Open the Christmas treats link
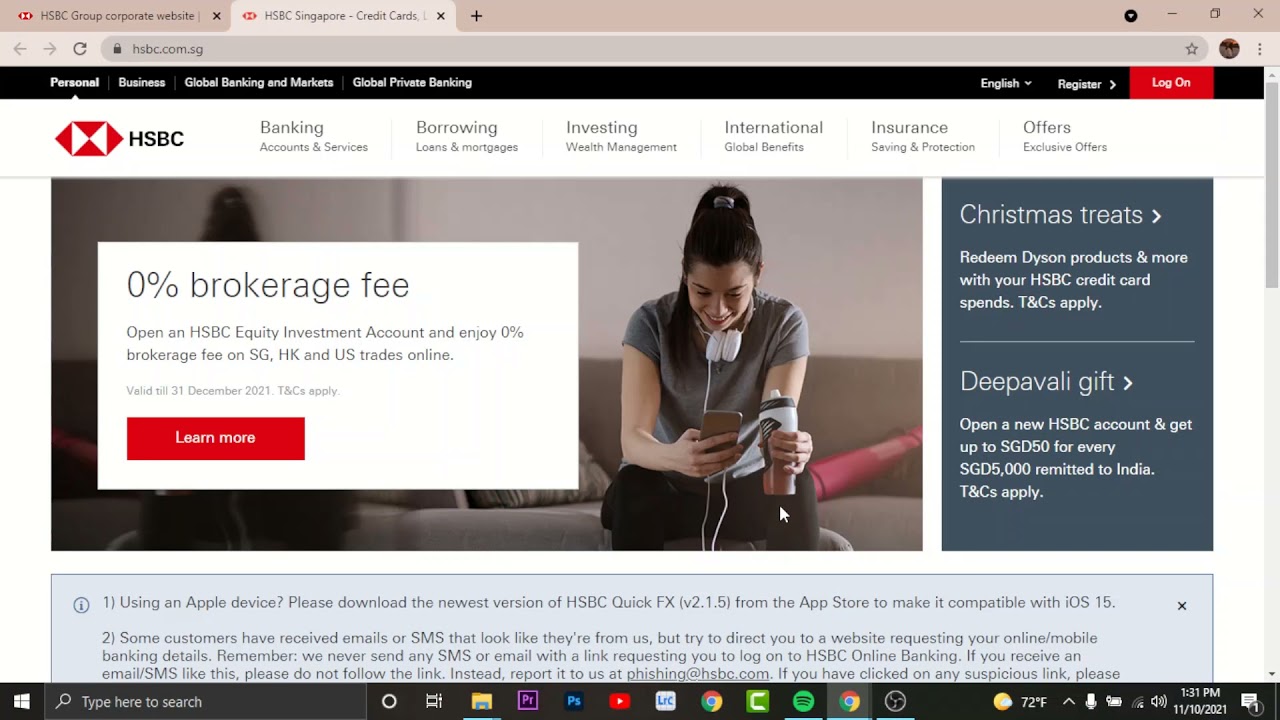The image size is (1280, 720). (1060, 215)
